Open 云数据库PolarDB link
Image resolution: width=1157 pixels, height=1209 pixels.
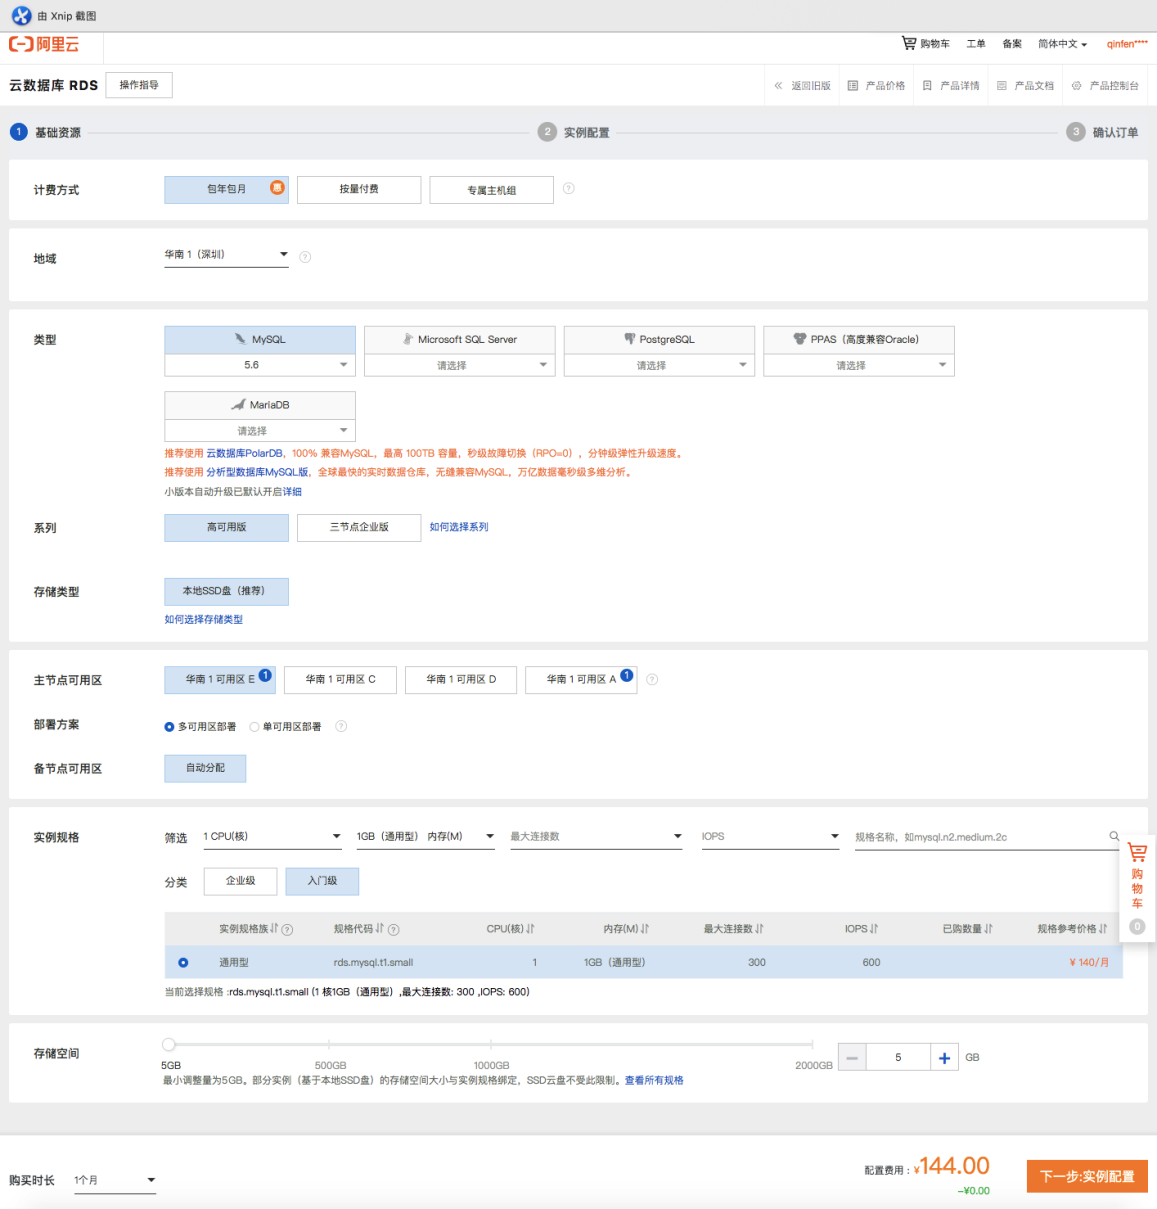coord(245,454)
